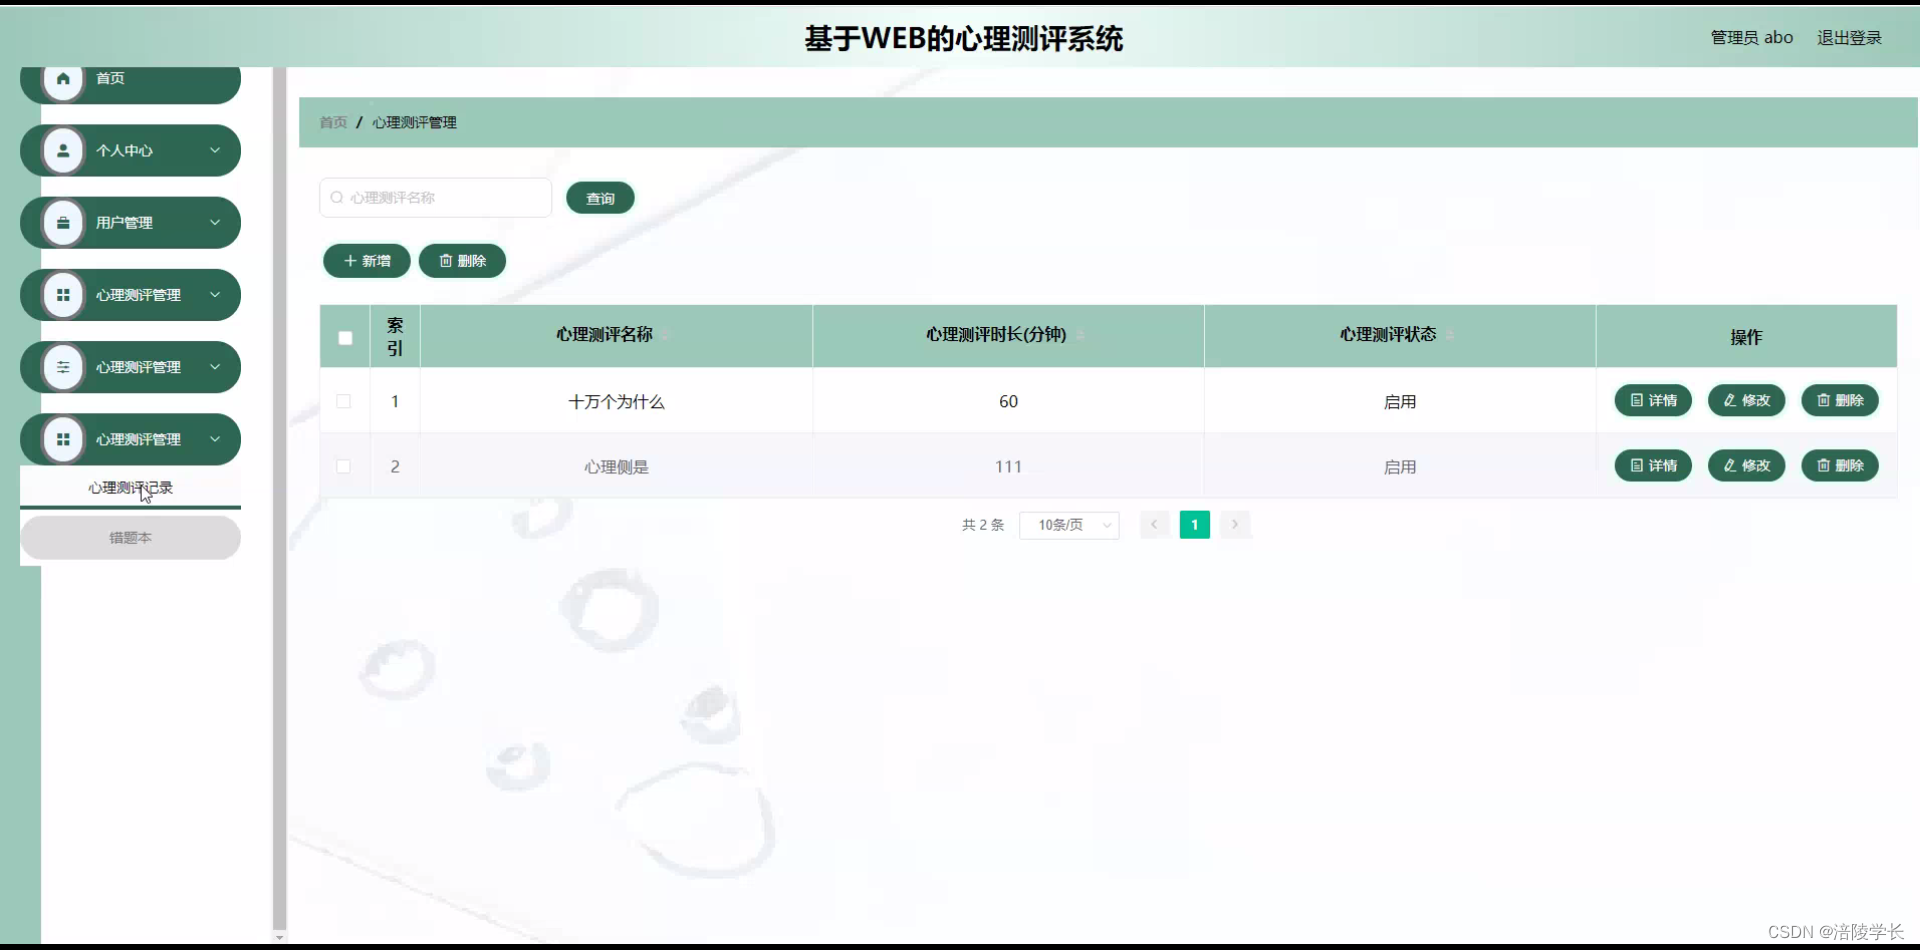The height and width of the screenshot is (950, 1920).
Task: Check the select-all checkbox in the table header
Action: tap(344, 337)
